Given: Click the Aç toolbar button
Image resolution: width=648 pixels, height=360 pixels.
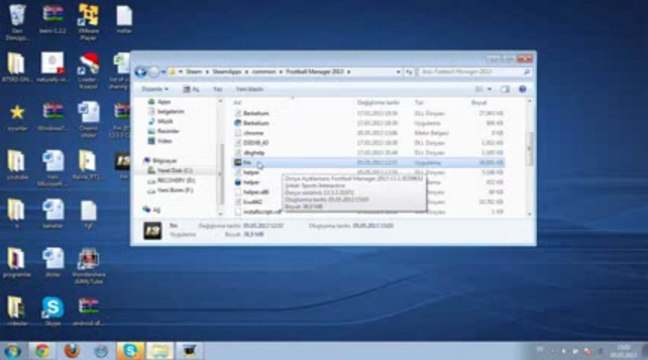Looking at the screenshot, I should click(191, 89).
